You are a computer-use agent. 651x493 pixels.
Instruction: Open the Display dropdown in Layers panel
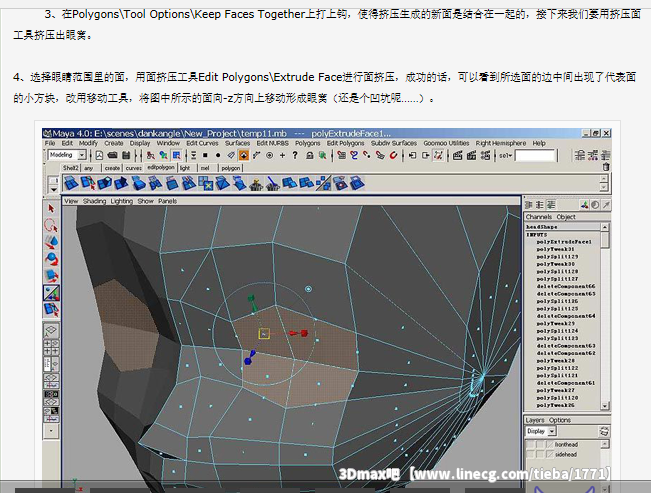click(x=539, y=431)
